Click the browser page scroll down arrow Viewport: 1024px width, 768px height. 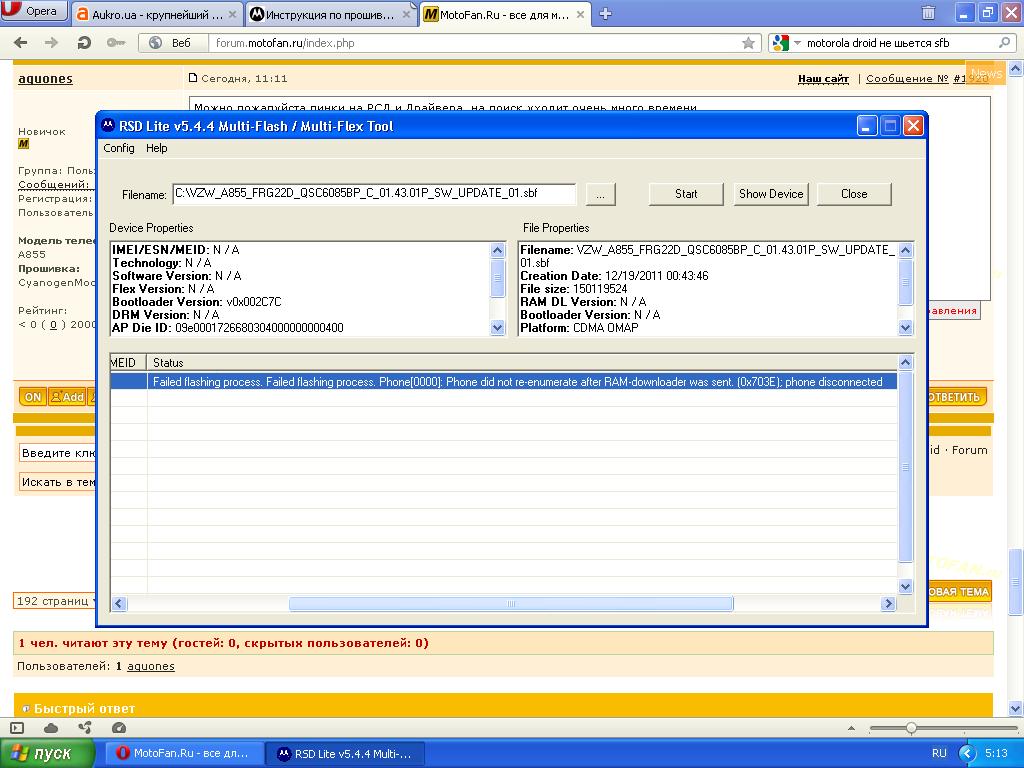point(1016,709)
